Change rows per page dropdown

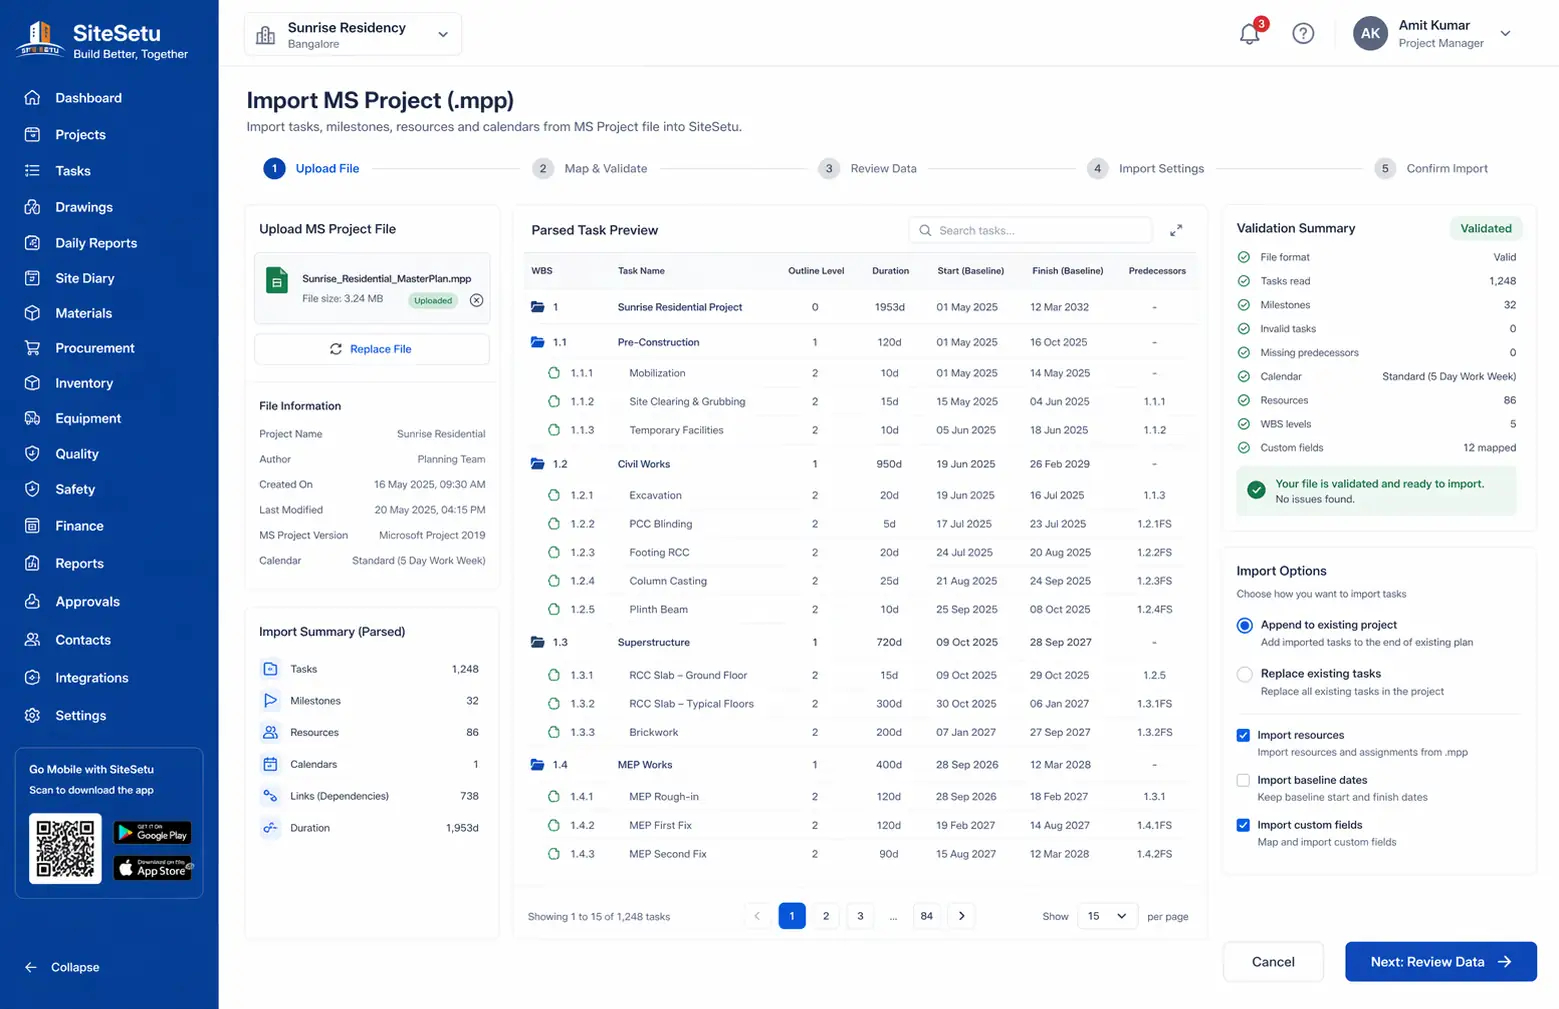click(x=1107, y=916)
